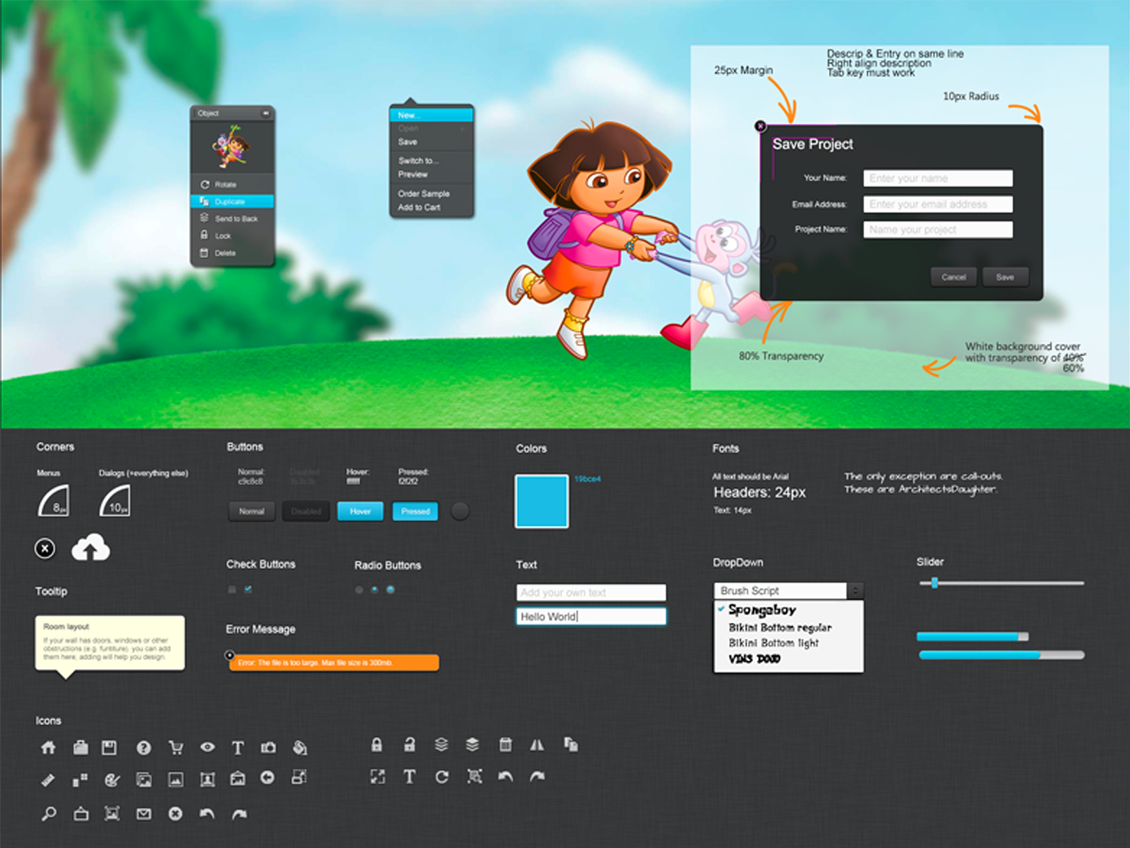Tick the unchecked gray check button

[x=232, y=589]
